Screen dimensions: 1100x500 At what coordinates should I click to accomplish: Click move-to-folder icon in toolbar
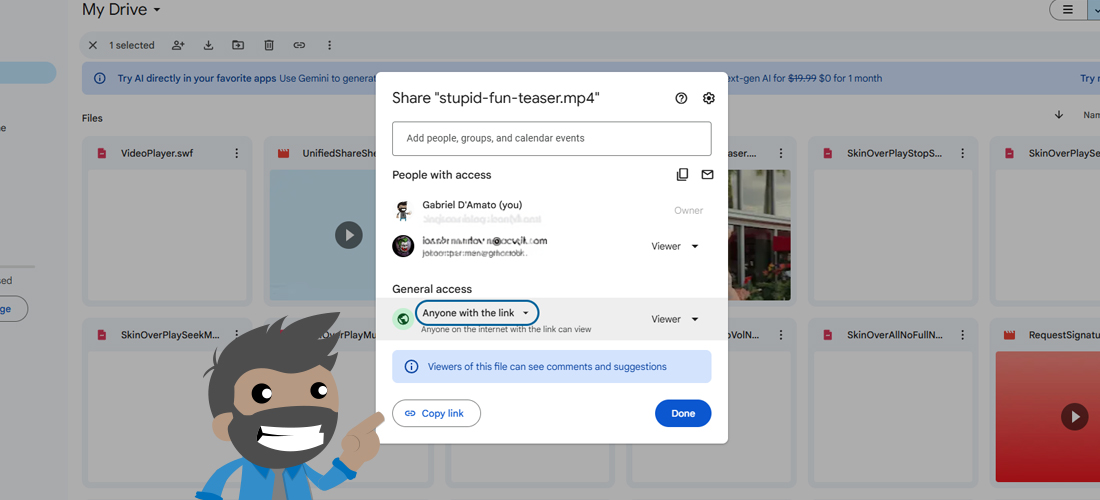point(238,45)
